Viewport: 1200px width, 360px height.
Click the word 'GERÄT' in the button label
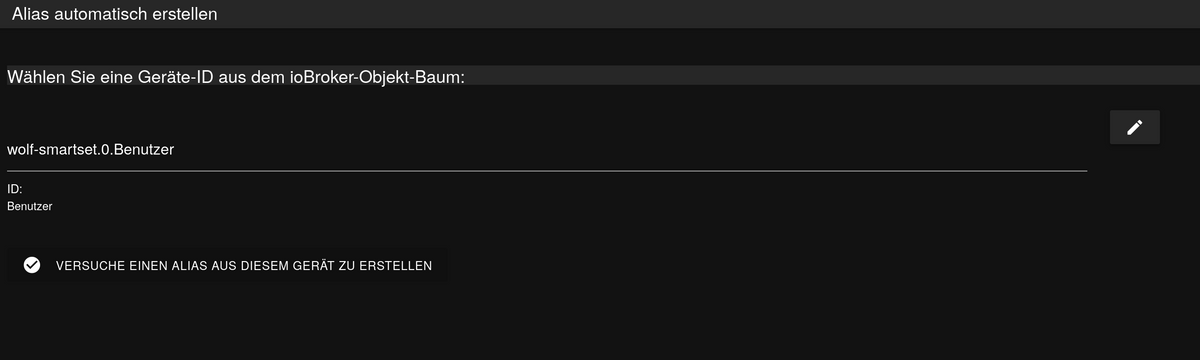click(x=306, y=266)
